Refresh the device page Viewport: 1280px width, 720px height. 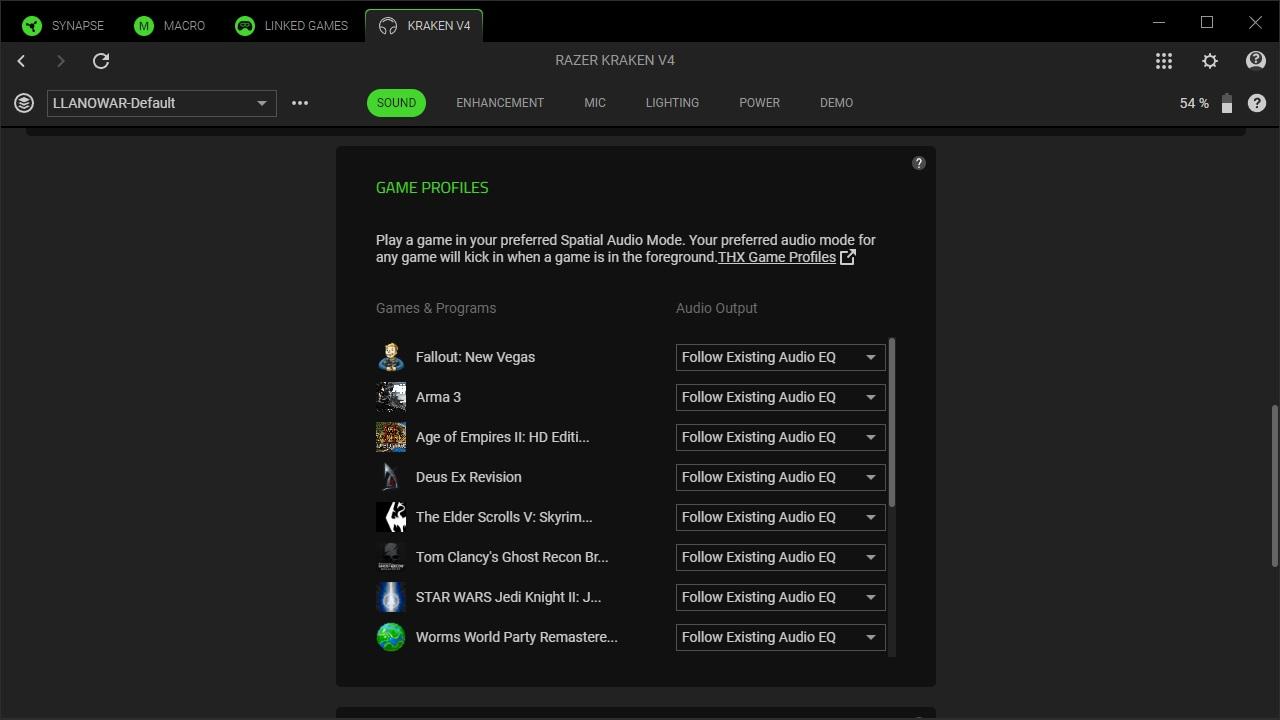[x=101, y=61]
